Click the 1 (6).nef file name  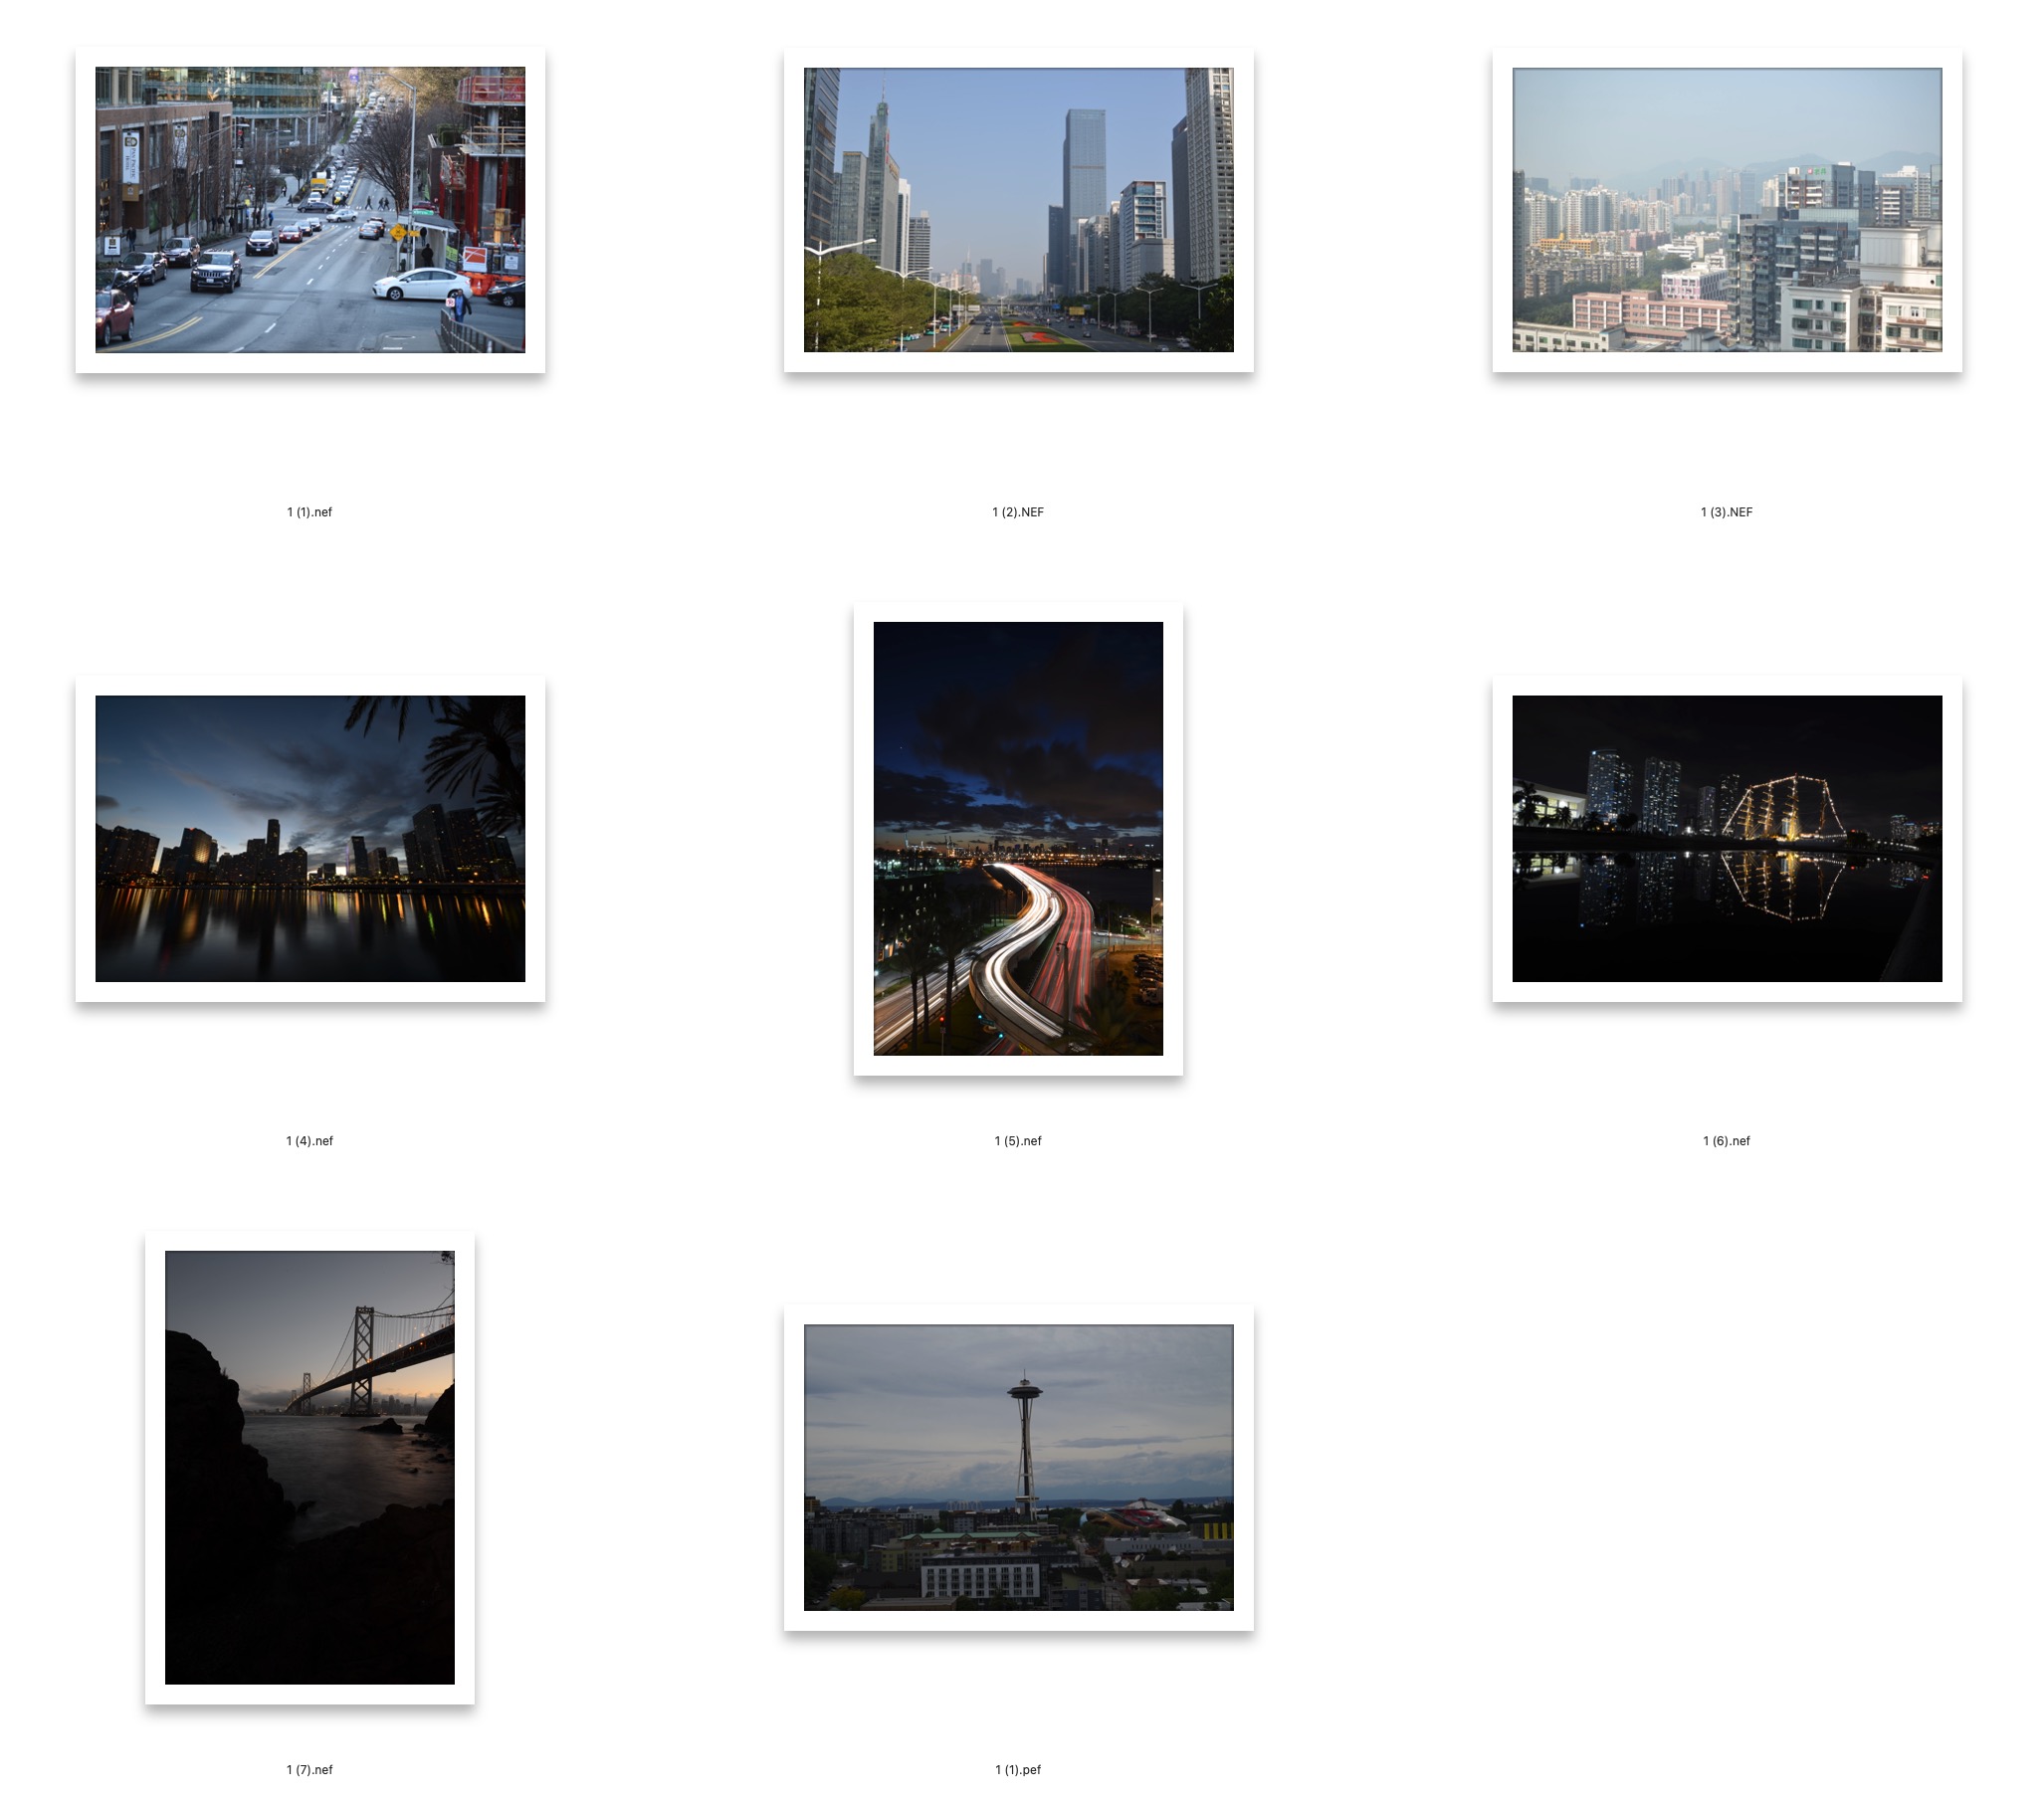pyautogui.click(x=1727, y=1141)
